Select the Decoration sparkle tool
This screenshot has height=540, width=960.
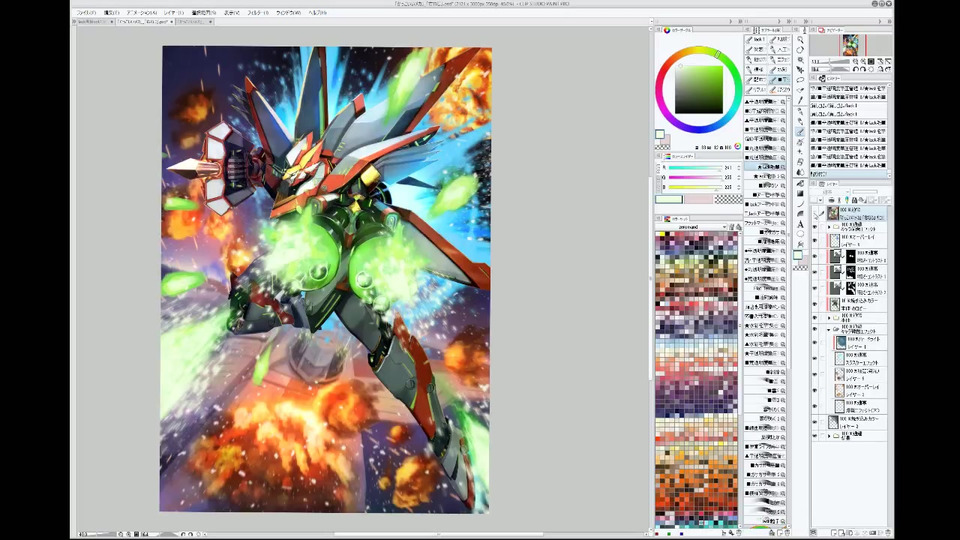tap(800, 152)
